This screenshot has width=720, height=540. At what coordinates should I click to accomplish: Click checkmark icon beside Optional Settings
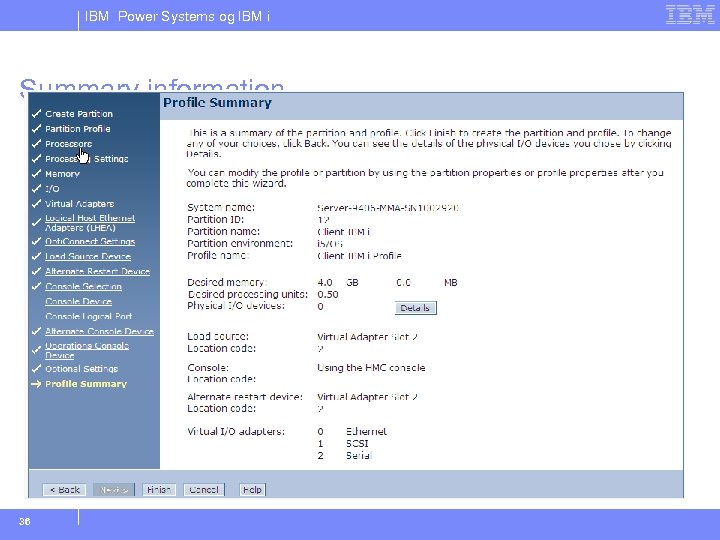(36, 368)
